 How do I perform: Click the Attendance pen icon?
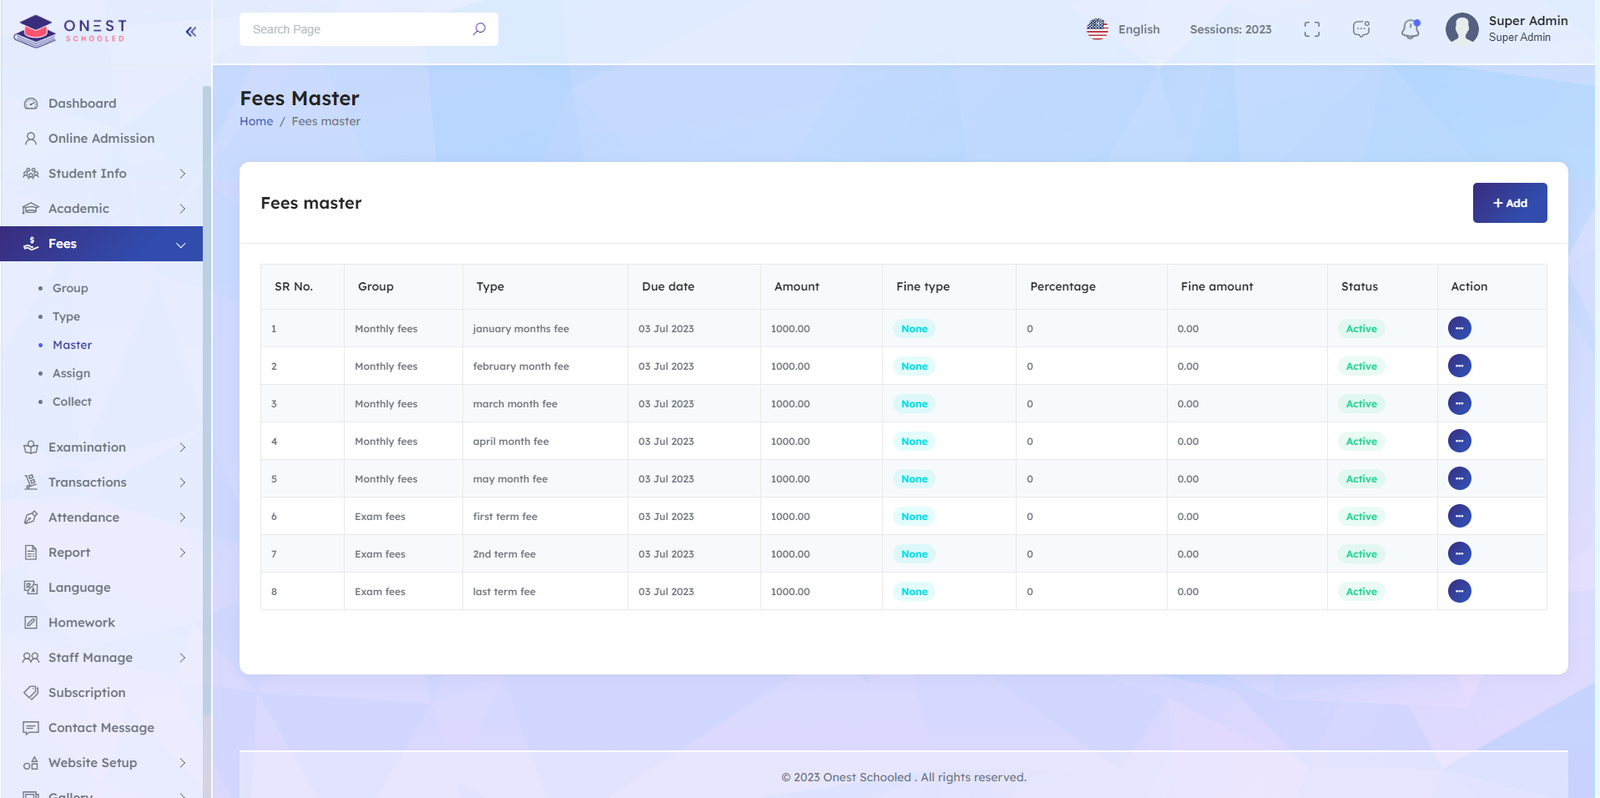(x=31, y=517)
